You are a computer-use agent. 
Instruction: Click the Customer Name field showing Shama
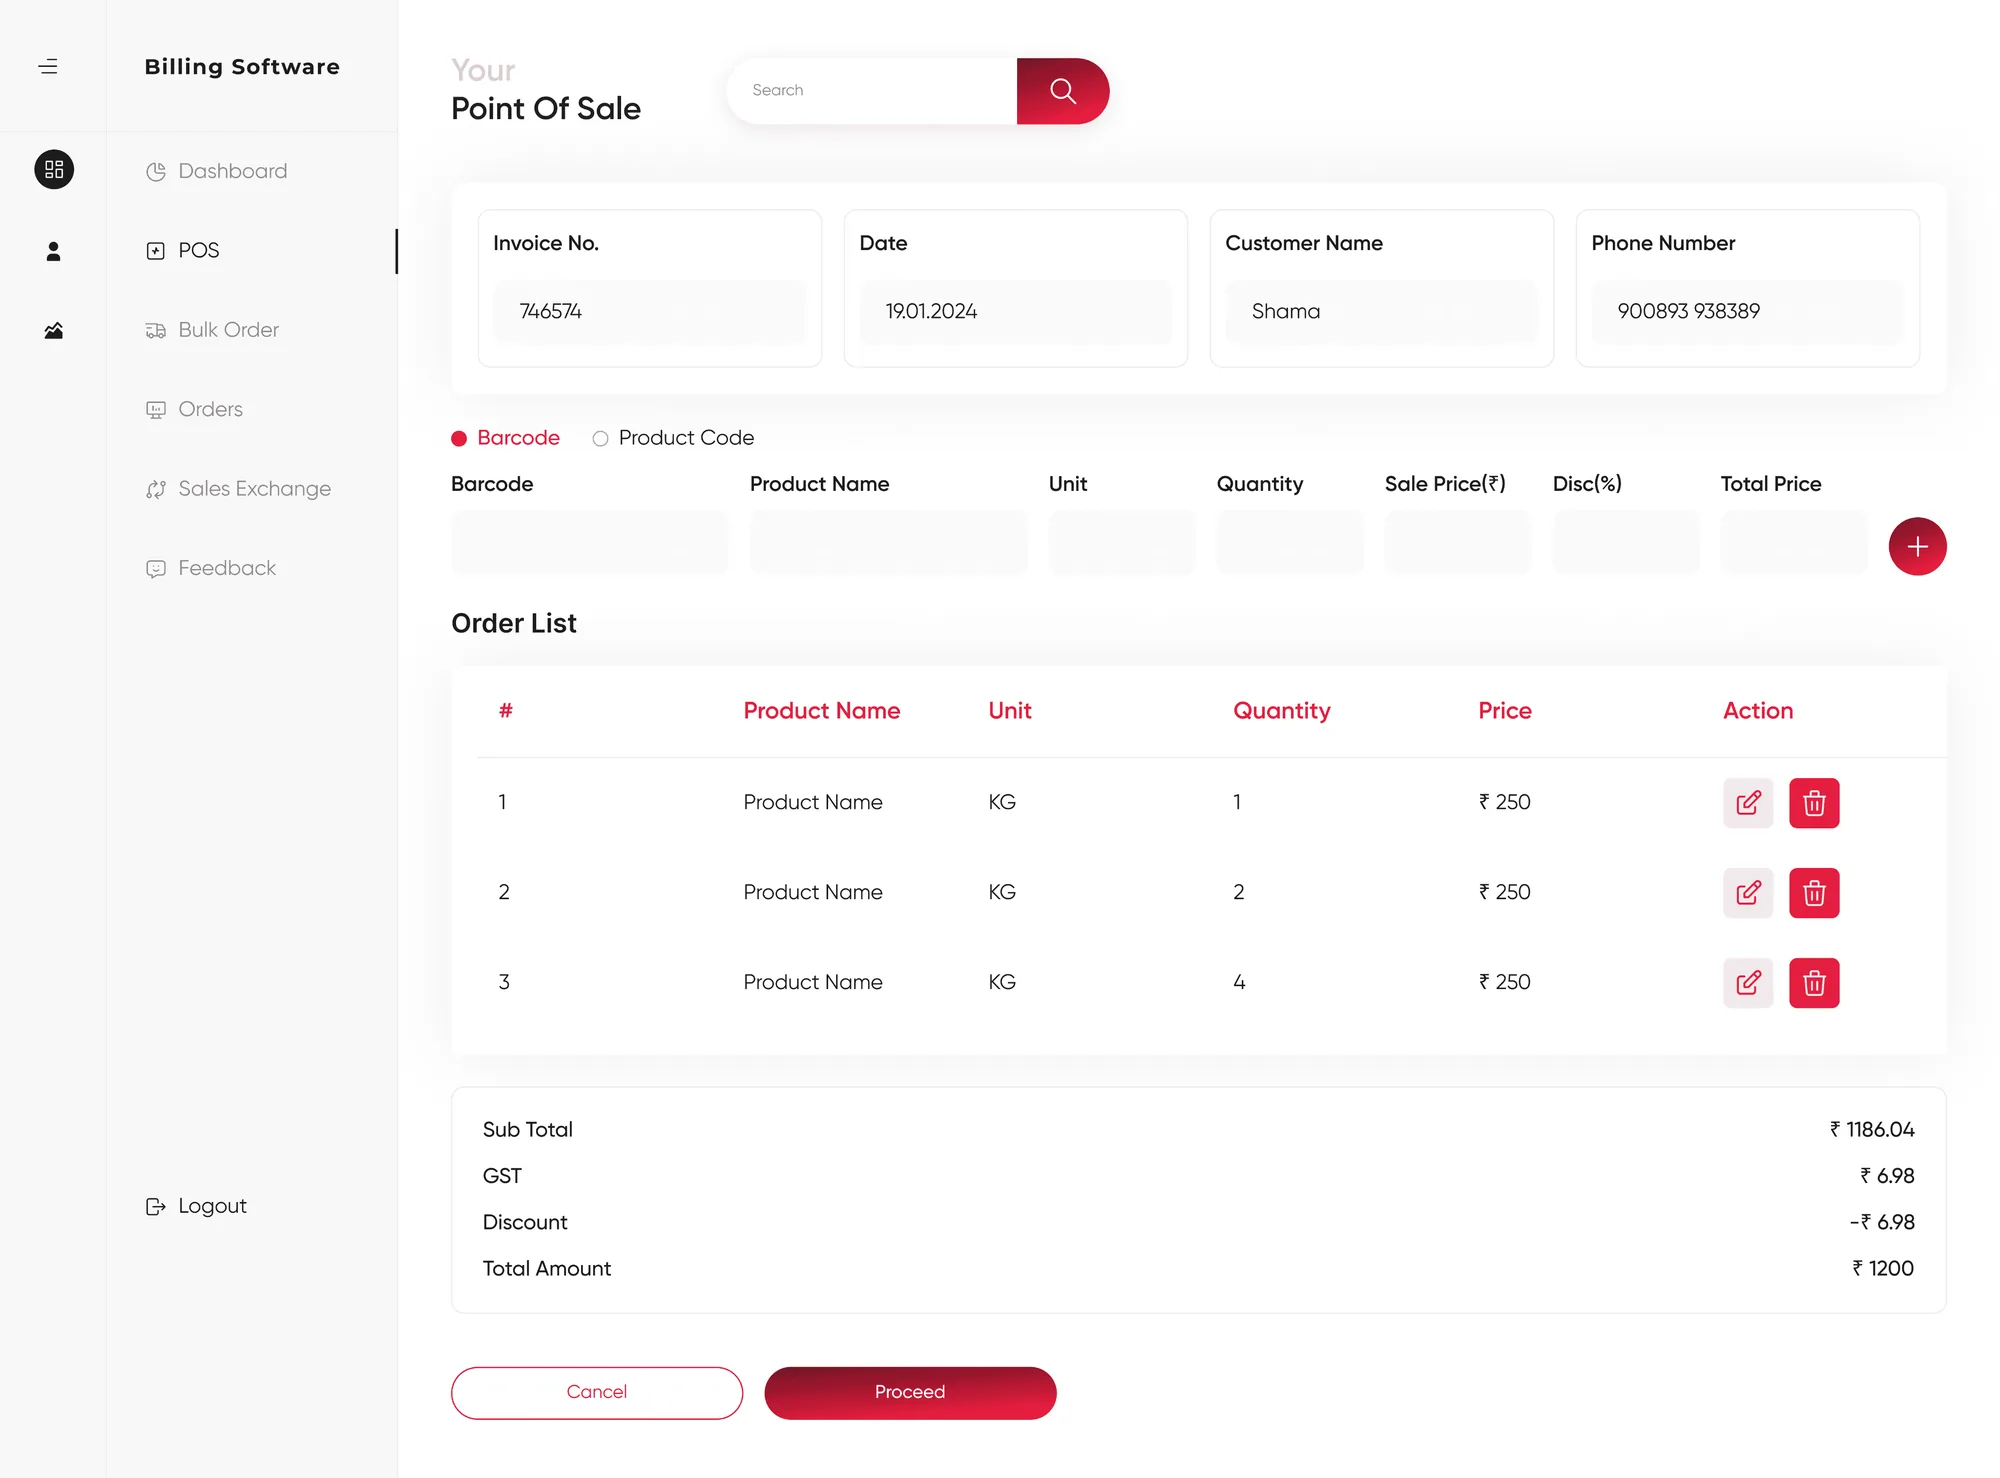(1382, 312)
